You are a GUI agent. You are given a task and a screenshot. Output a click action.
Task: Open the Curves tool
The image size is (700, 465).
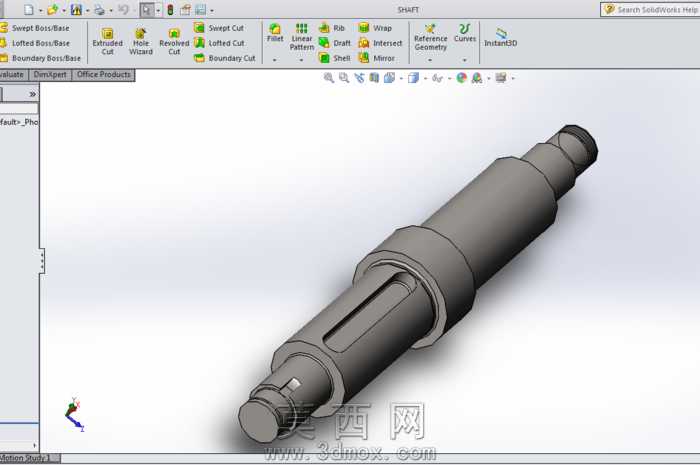pyautogui.click(x=465, y=33)
